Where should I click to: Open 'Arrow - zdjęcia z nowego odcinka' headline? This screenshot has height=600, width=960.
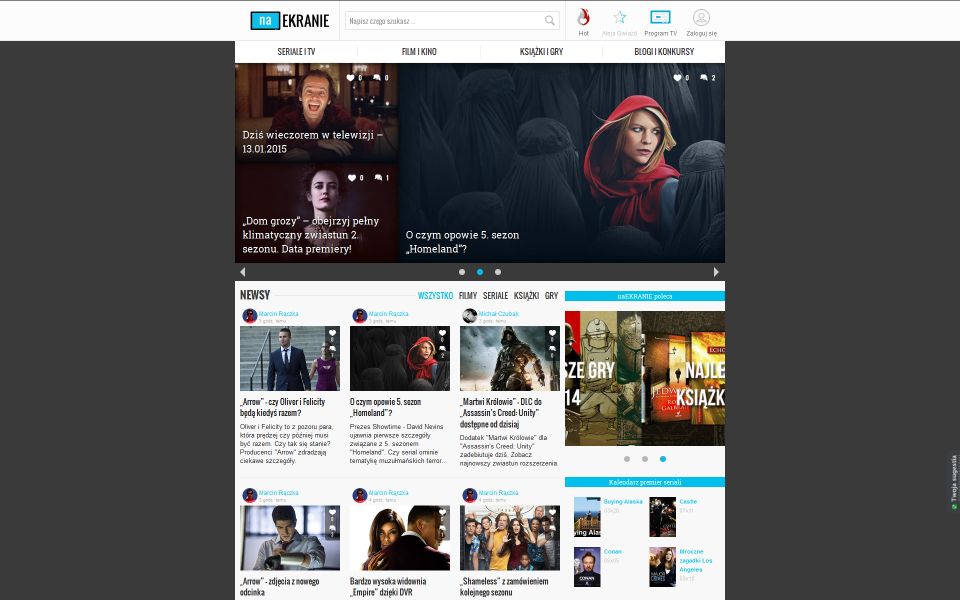279,587
